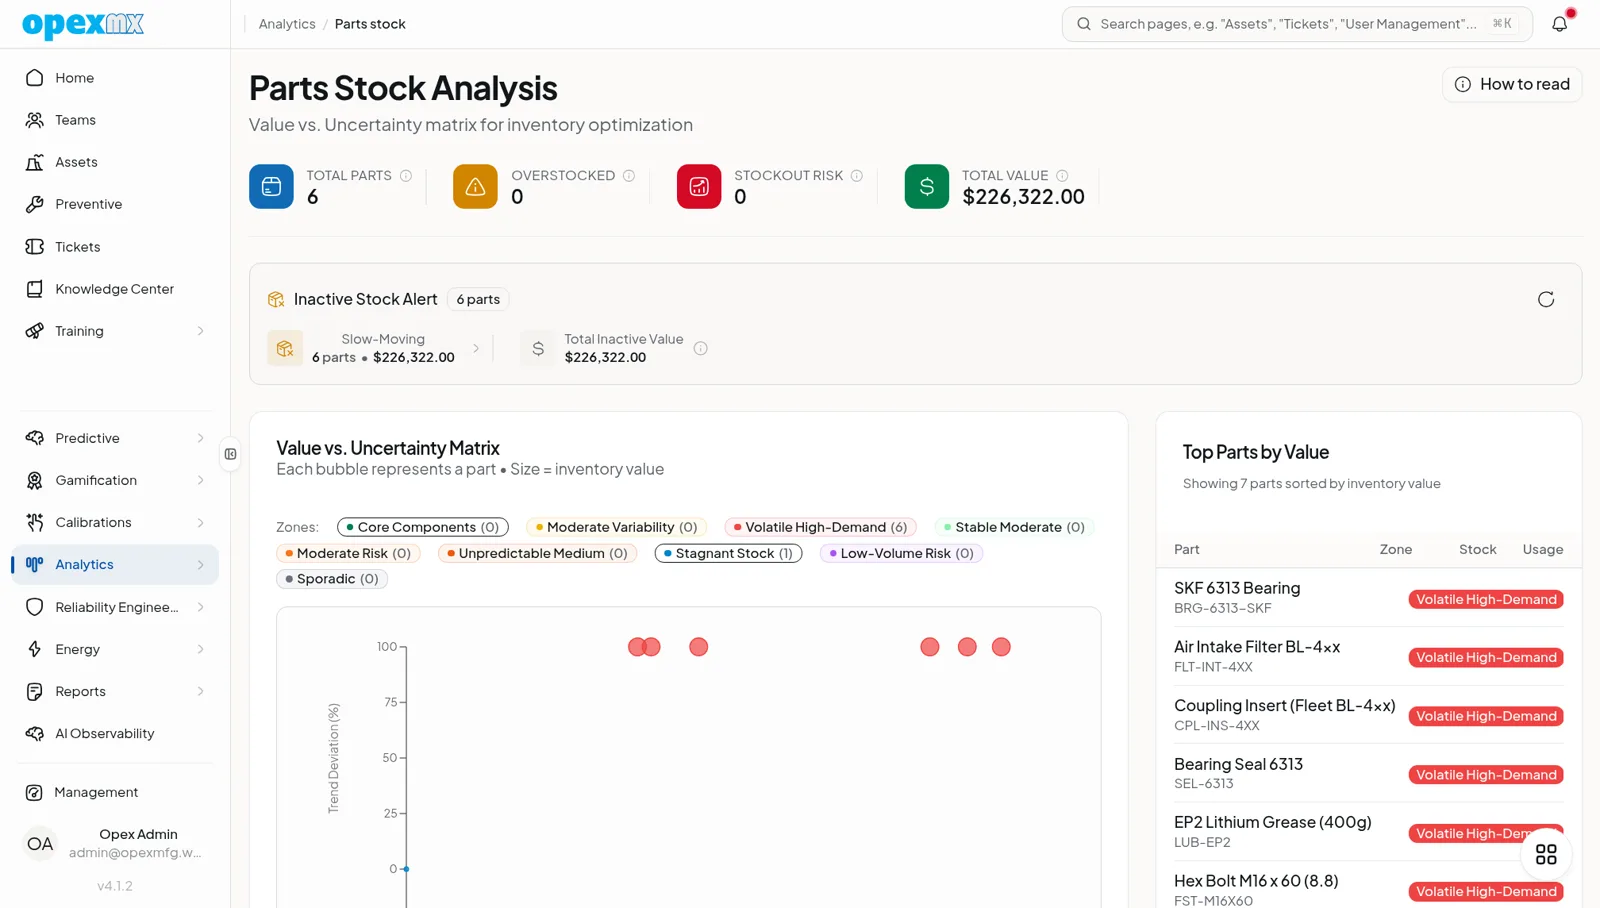Toggle the Volatile High-Demand zone filter

[820, 527]
